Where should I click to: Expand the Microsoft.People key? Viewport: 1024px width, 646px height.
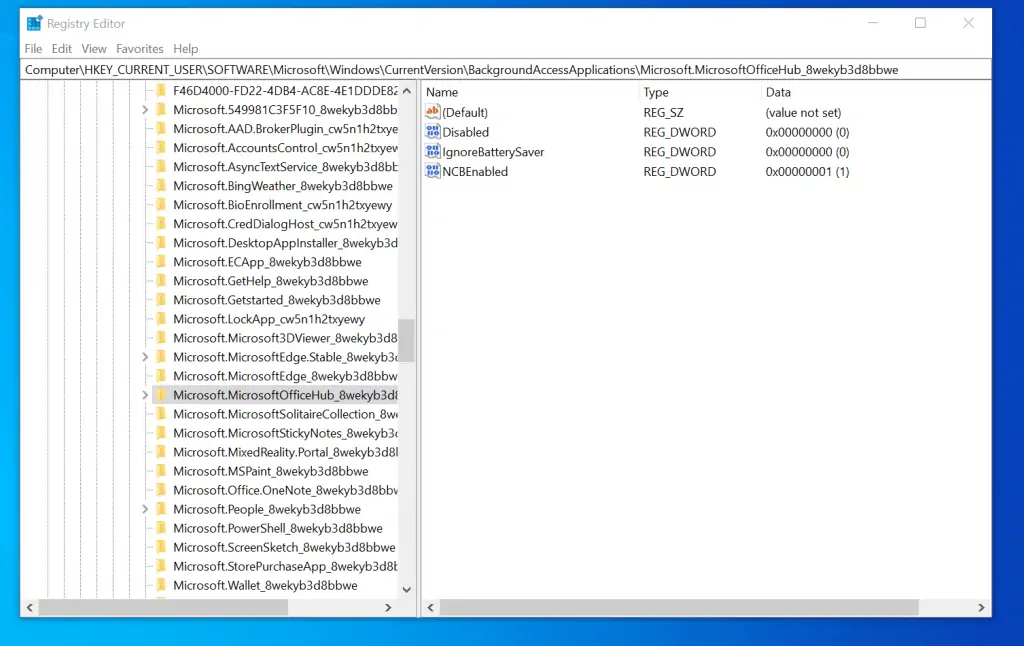(x=145, y=509)
